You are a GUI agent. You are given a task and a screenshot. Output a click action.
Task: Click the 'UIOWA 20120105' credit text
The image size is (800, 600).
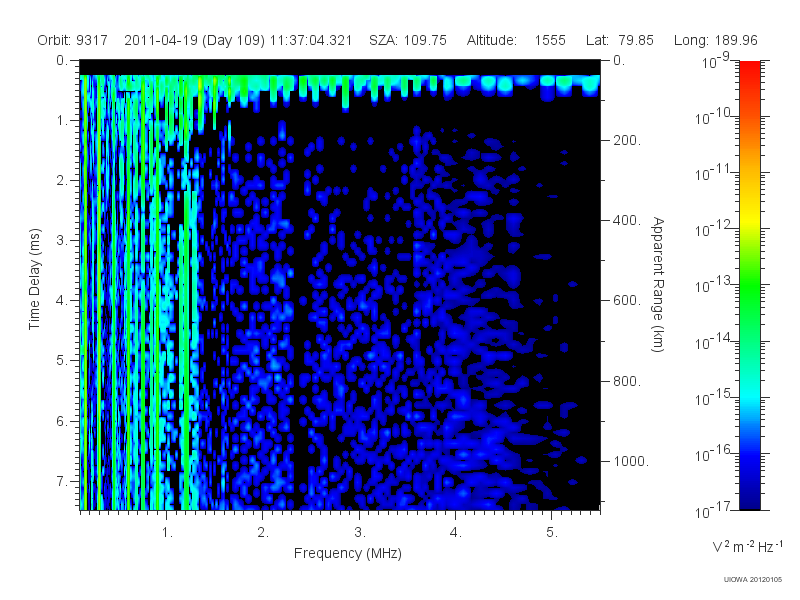coord(753,579)
